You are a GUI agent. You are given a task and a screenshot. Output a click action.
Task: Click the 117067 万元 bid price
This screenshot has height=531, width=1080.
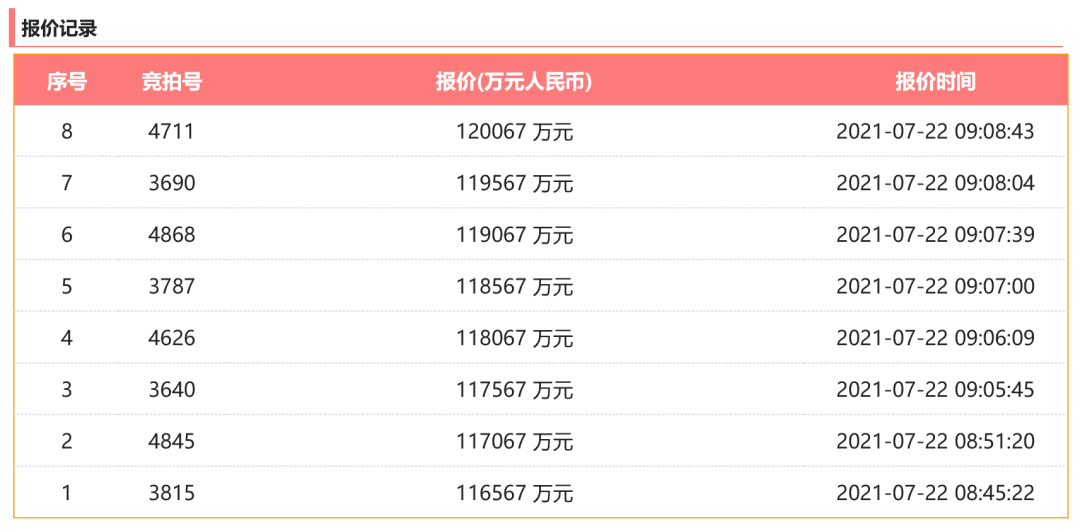514,442
